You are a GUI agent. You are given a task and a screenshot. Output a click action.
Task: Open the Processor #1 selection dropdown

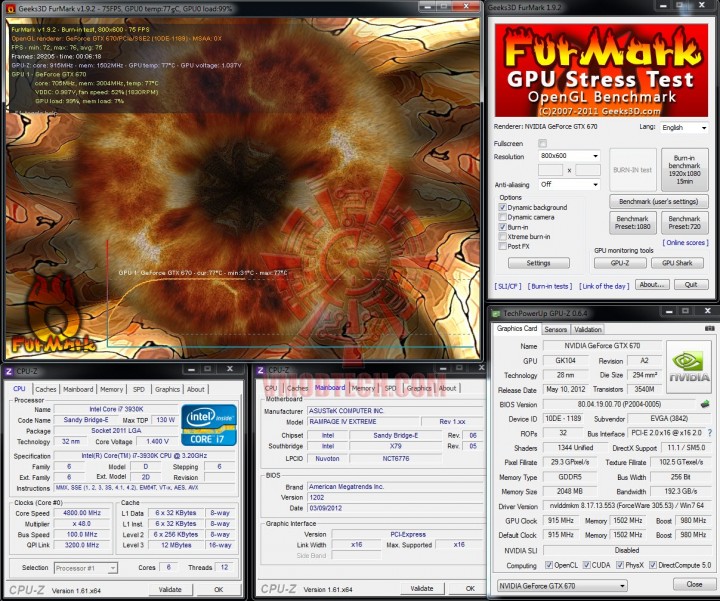tap(86, 568)
